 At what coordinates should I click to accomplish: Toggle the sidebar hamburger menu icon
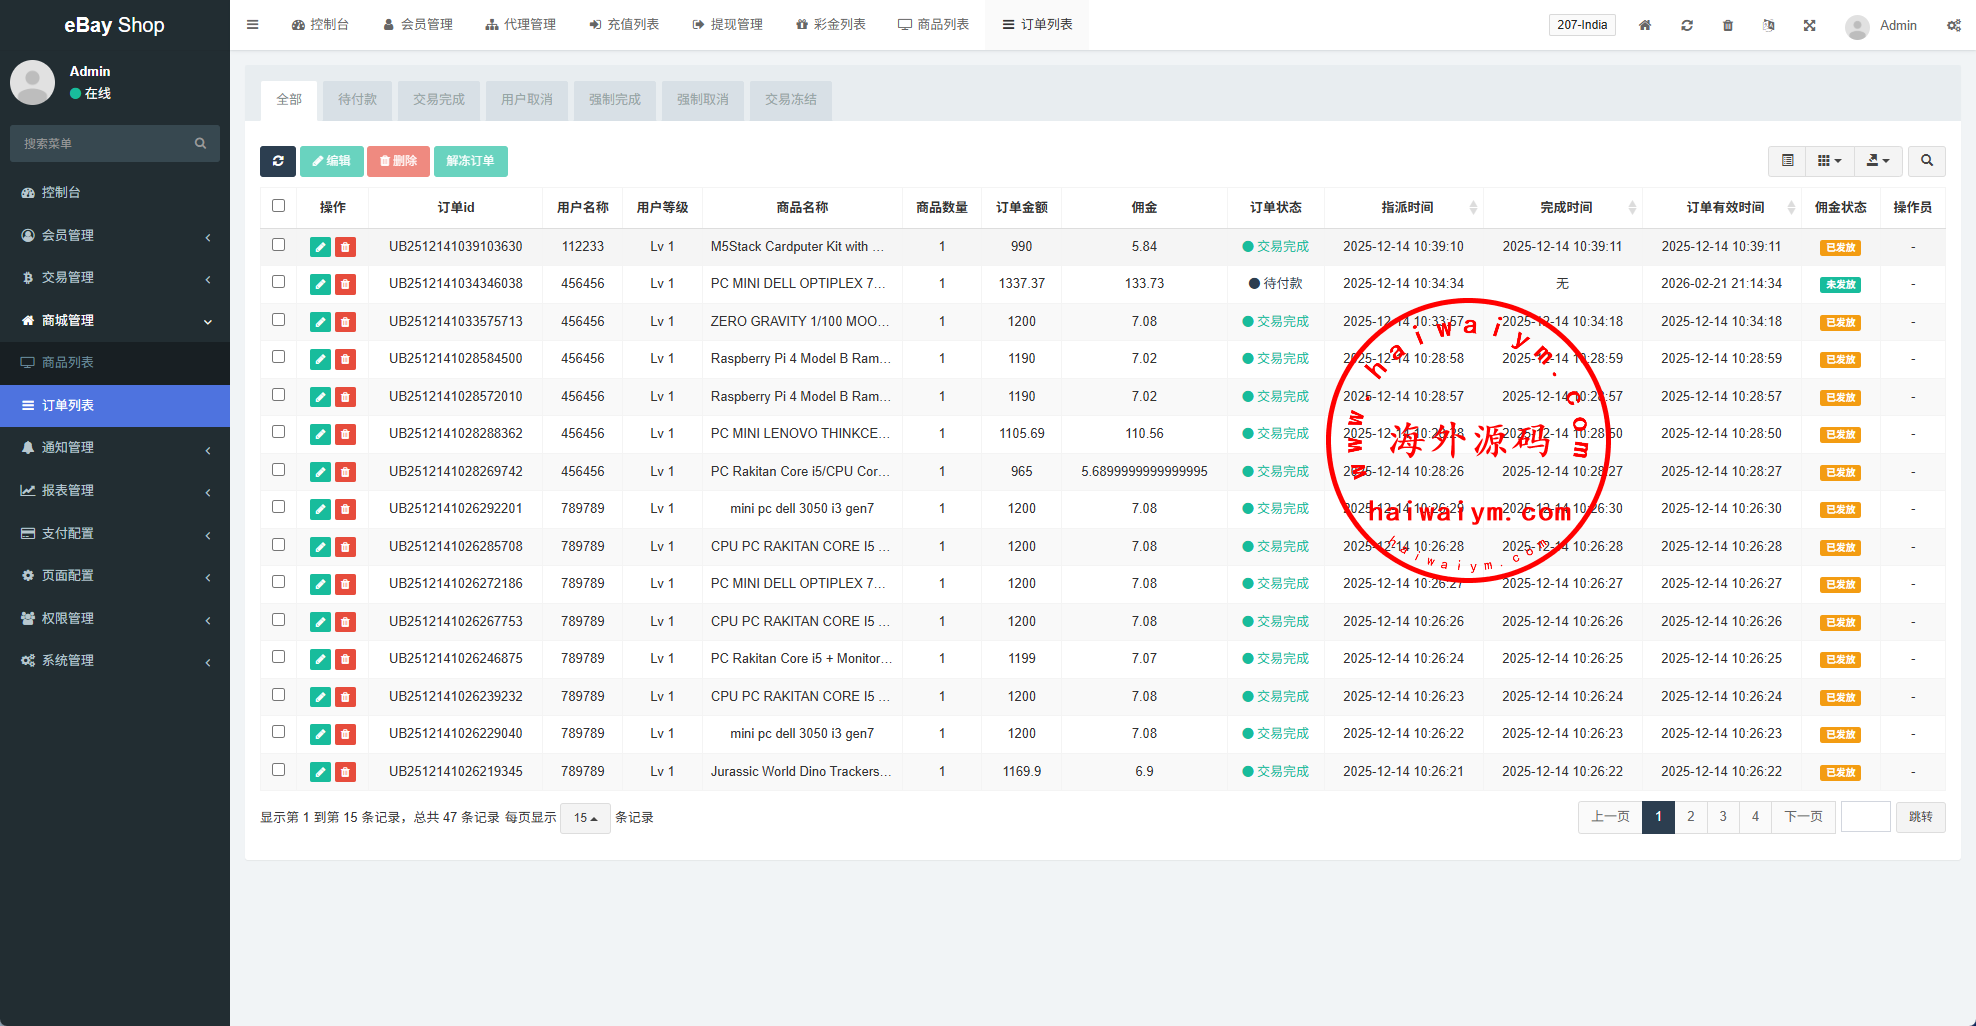pos(253,25)
